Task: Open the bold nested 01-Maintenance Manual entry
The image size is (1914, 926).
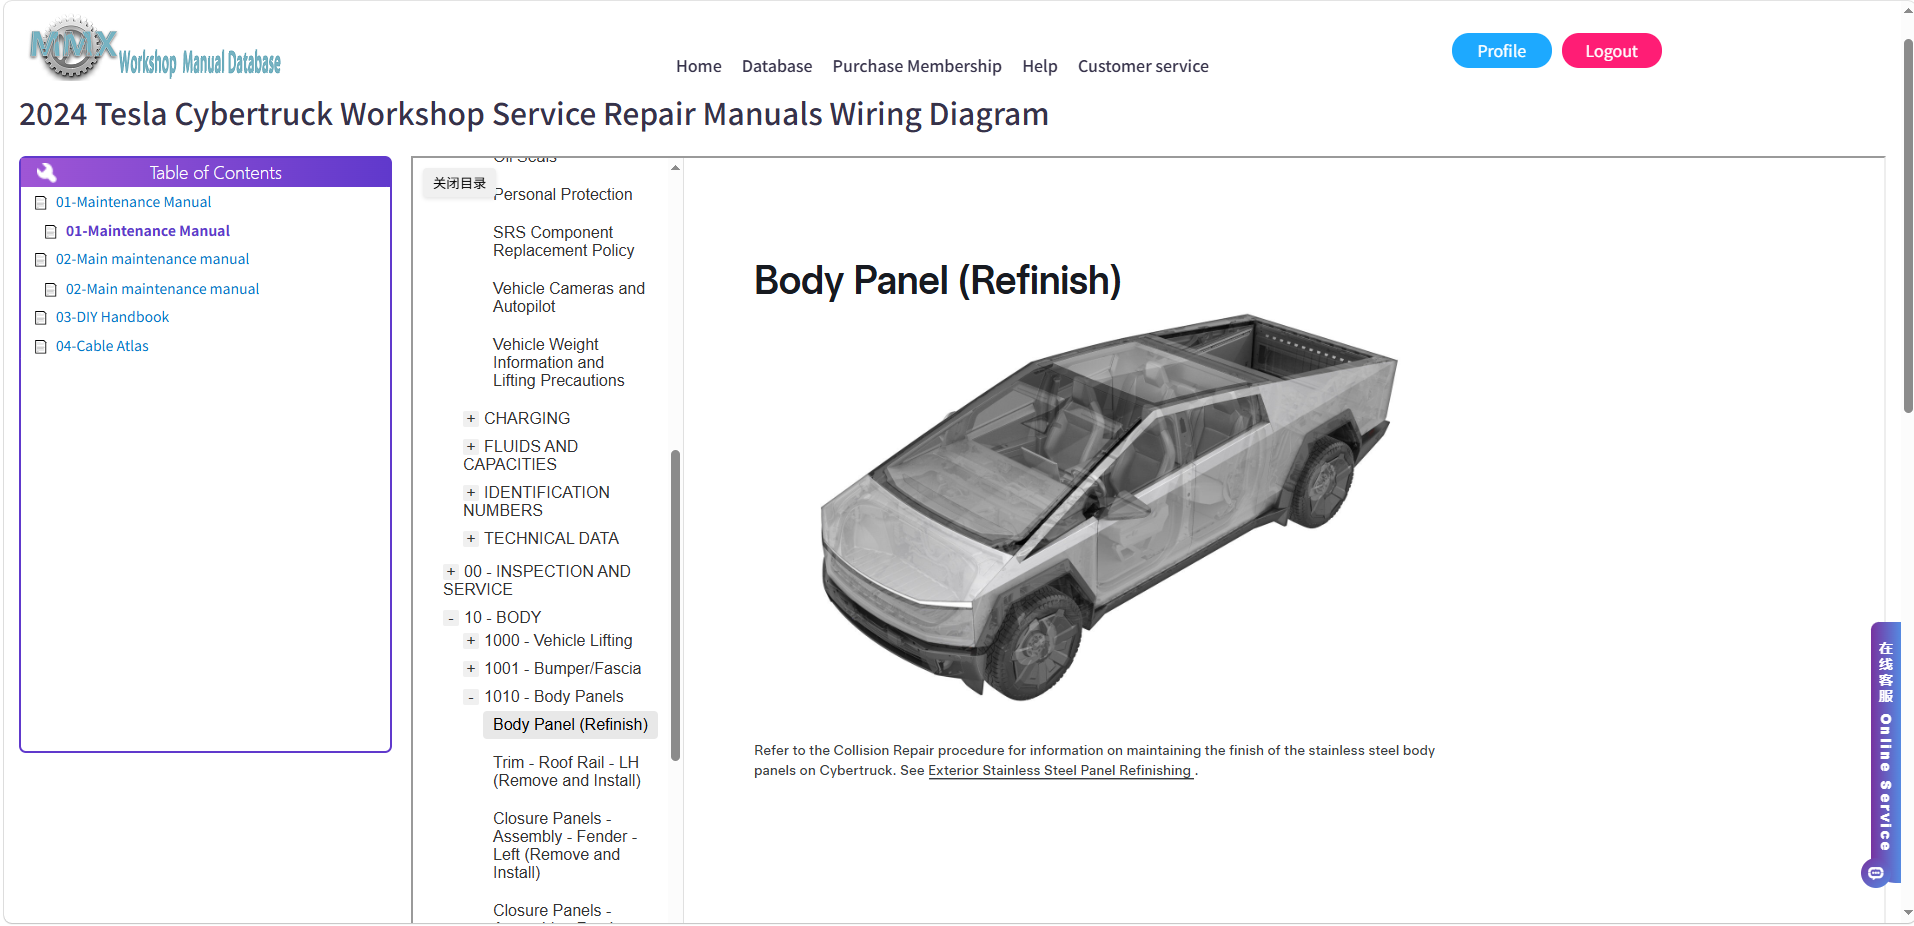Action: pyautogui.click(x=147, y=231)
